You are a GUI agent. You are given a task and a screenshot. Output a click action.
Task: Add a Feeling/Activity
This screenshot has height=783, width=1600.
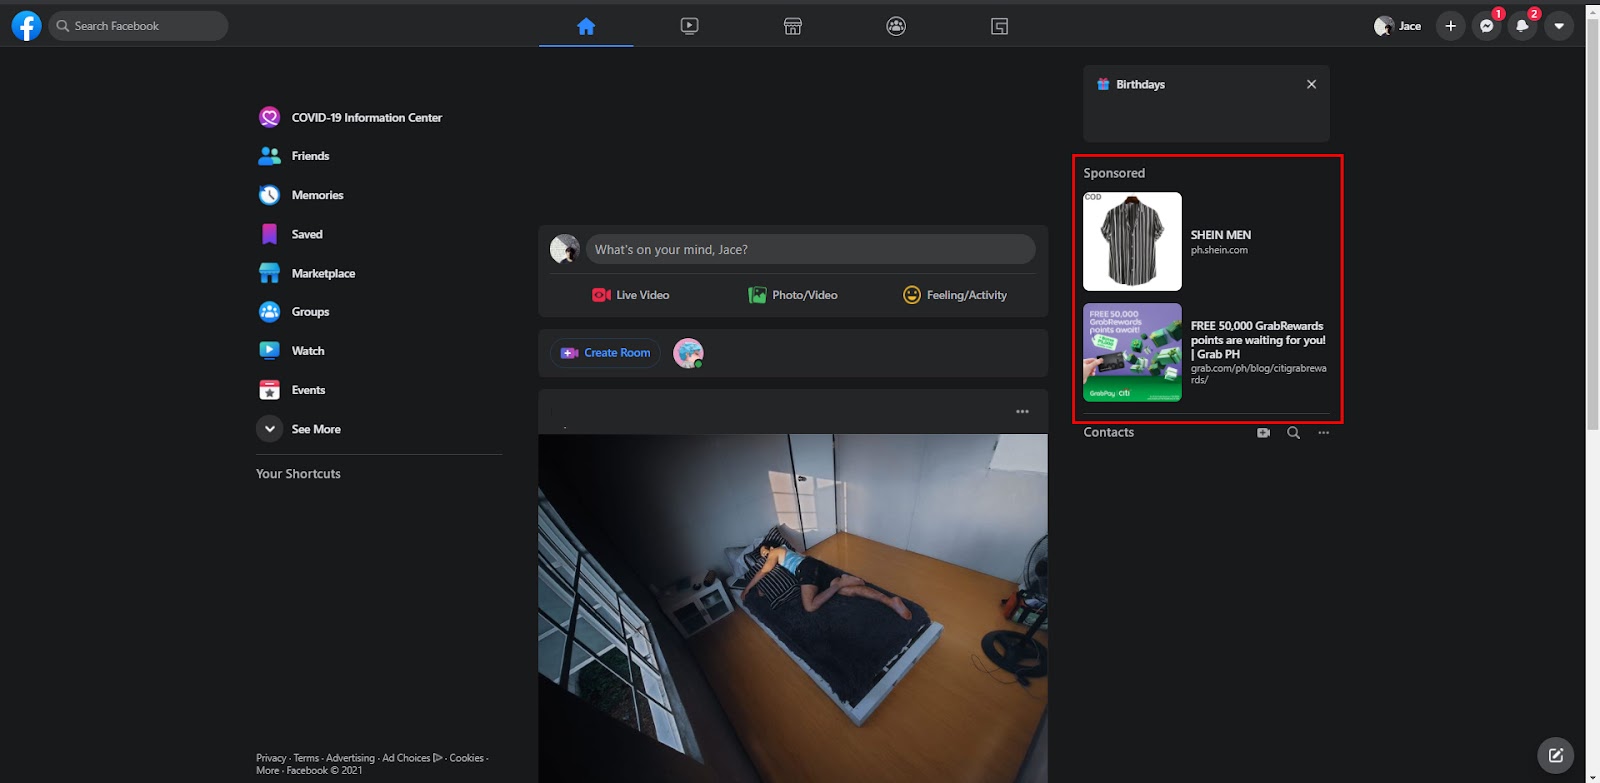point(955,295)
